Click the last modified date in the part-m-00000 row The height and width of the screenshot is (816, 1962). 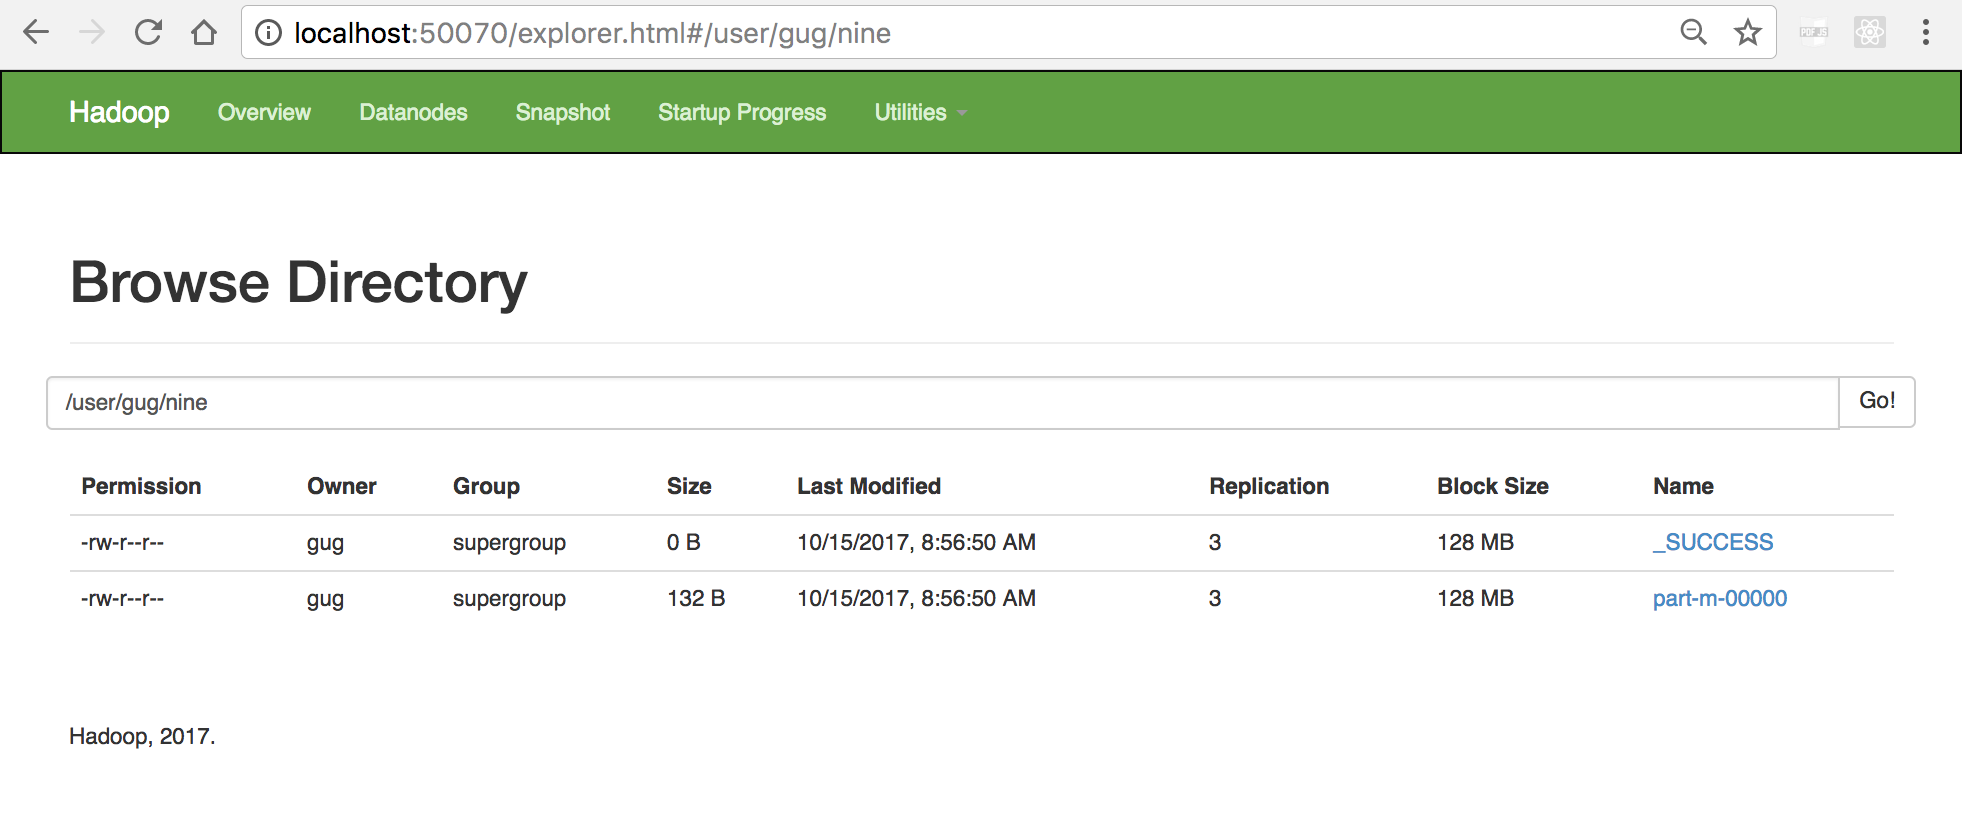916,599
